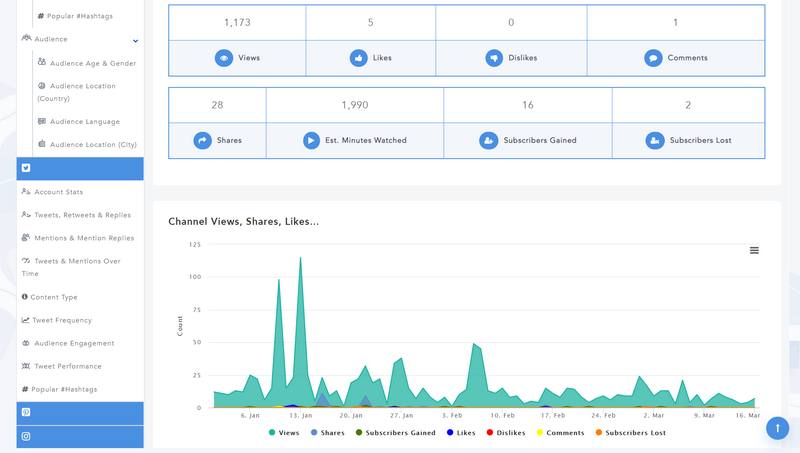
Task: Toggle Comments series in chart legend
Action: click(560, 433)
